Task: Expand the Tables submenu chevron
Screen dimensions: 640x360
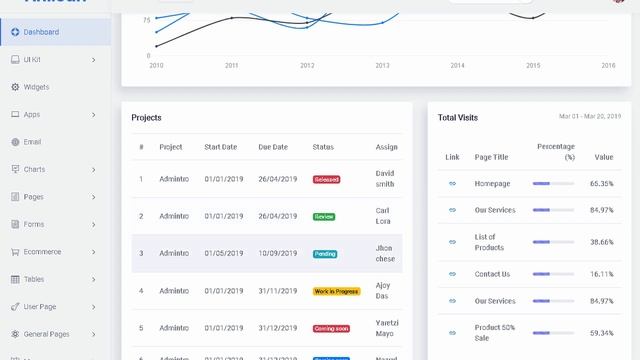Action: [93, 280]
